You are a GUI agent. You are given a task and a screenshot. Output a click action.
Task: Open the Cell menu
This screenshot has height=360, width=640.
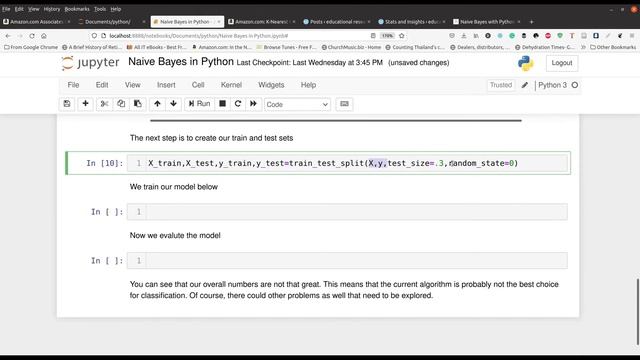(198, 85)
